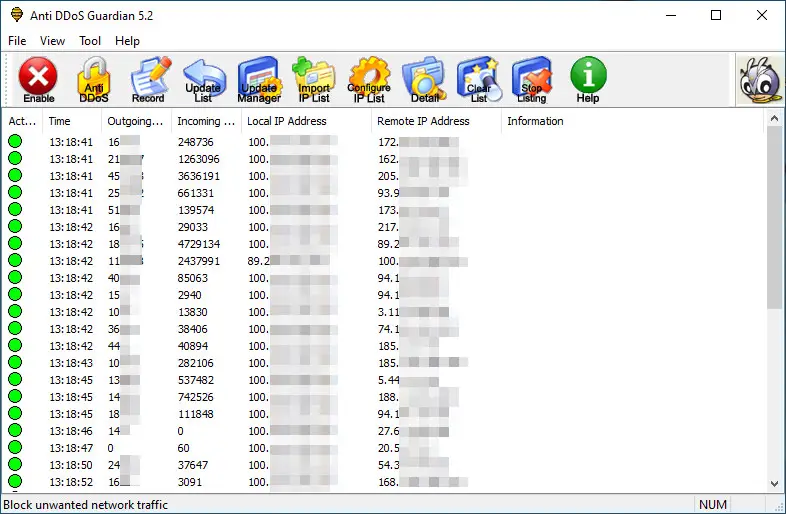Click local IP cell starting with 89.2
This screenshot has height=514, width=786.
(x=288, y=261)
